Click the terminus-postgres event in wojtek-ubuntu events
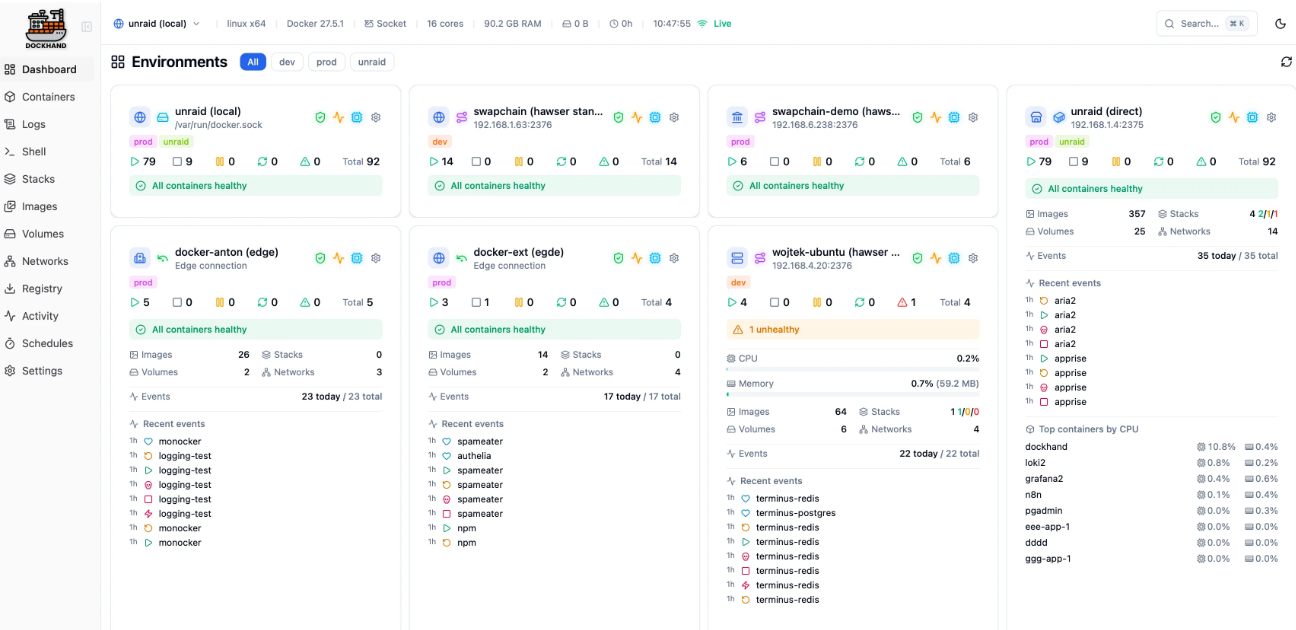 (795, 513)
